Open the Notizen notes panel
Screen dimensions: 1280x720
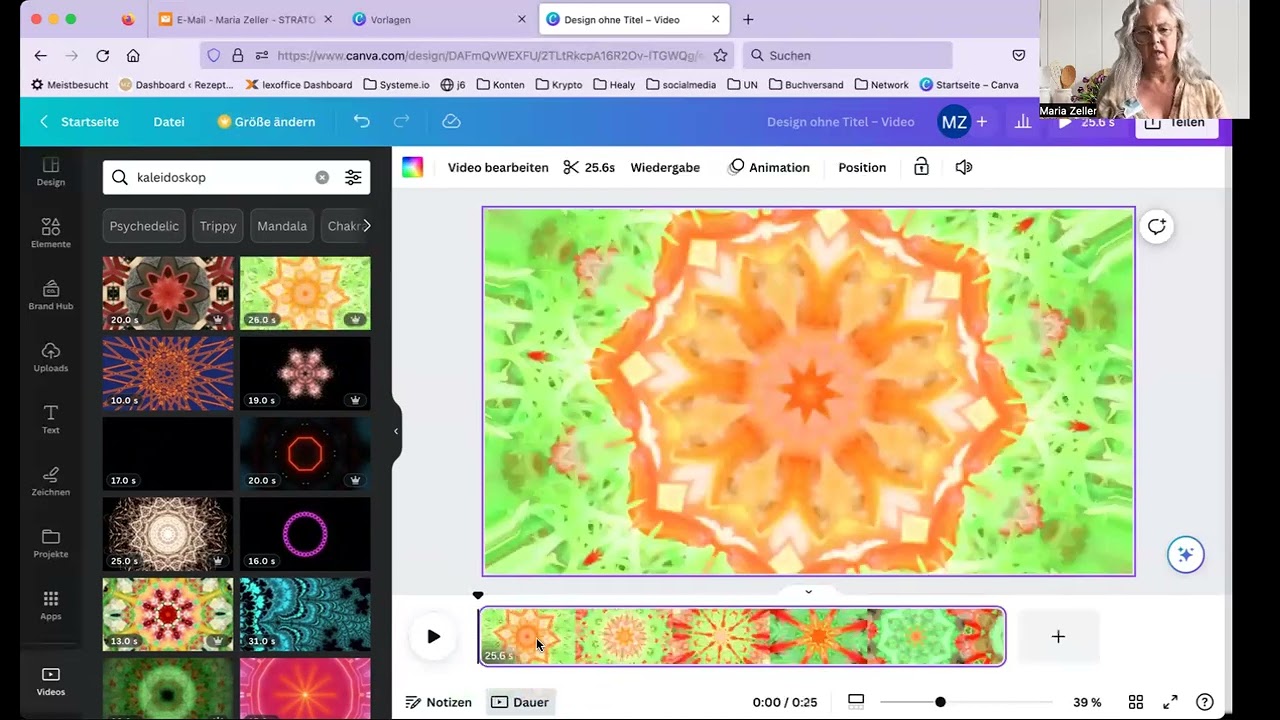(438, 702)
